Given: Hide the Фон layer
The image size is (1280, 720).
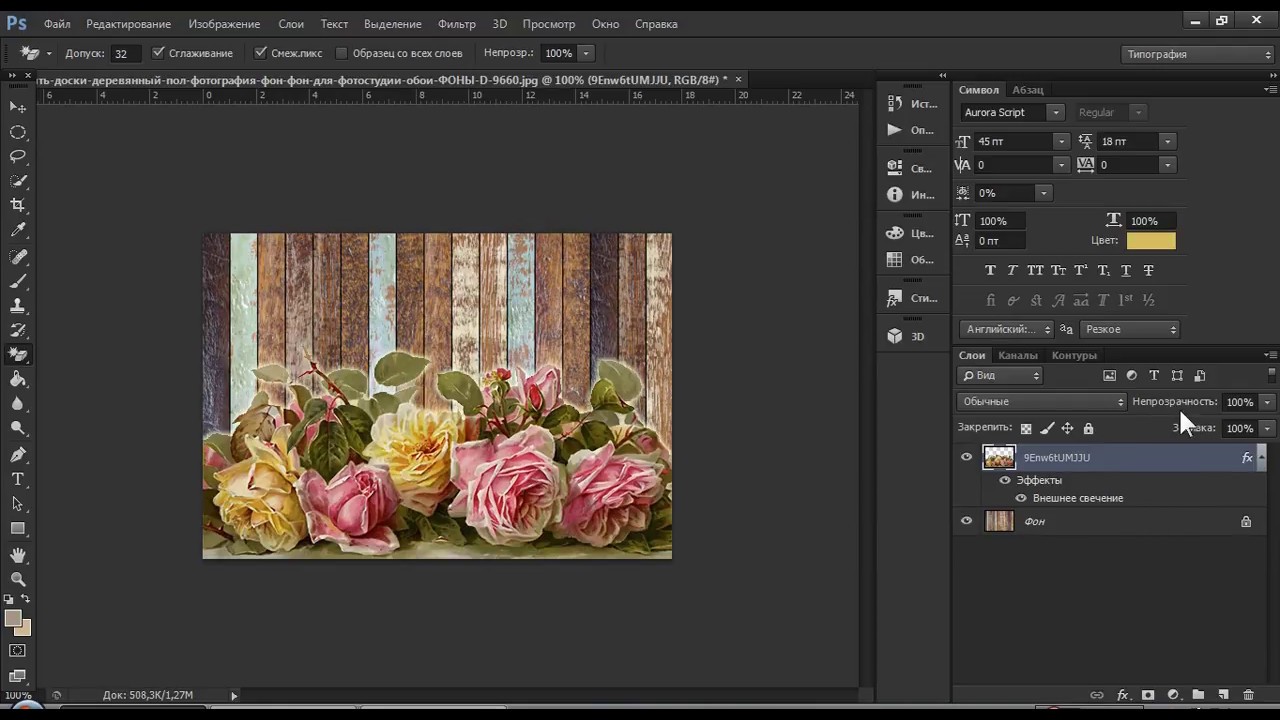Looking at the screenshot, I should 966,521.
